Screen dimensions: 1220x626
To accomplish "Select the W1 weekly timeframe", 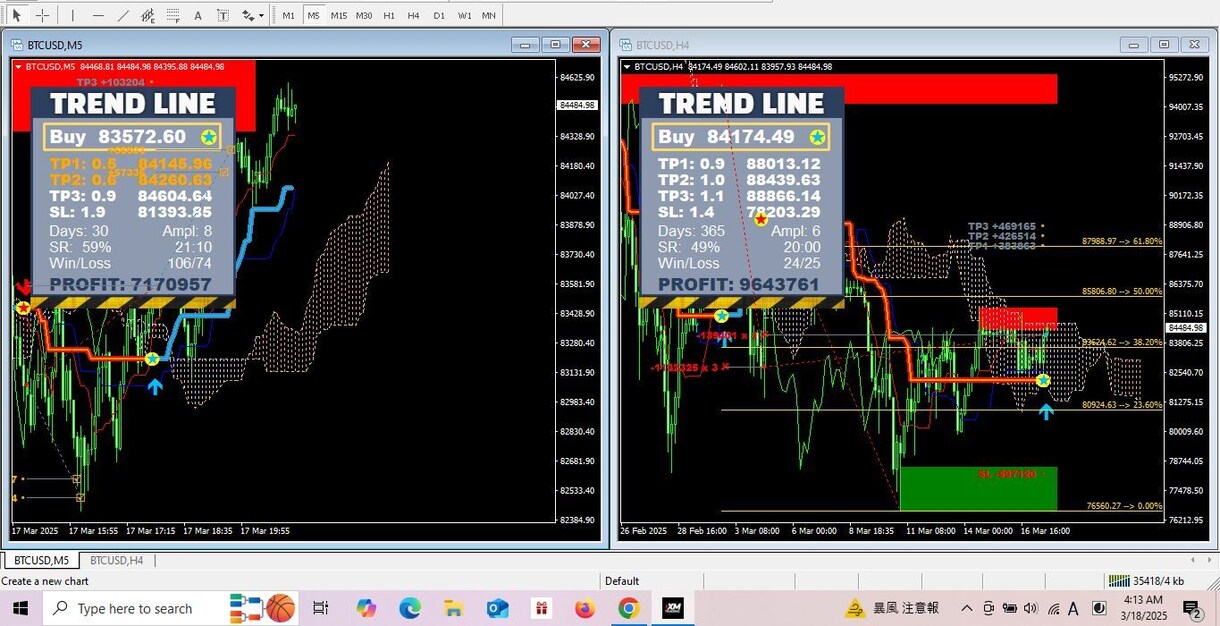I will point(464,15).
